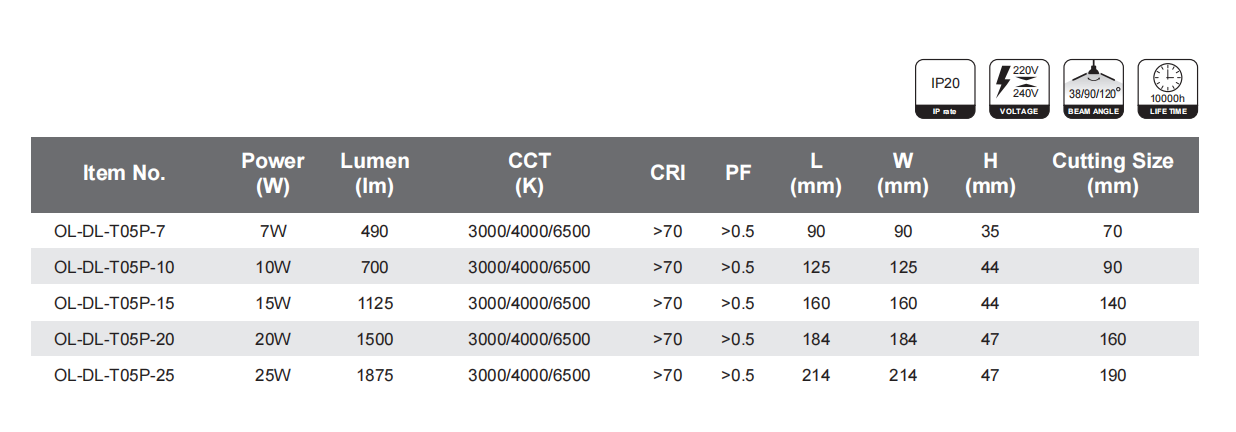Select the 25W power cell
Image resolution: width=1236 pixels, height=432 pixels.
273,376
